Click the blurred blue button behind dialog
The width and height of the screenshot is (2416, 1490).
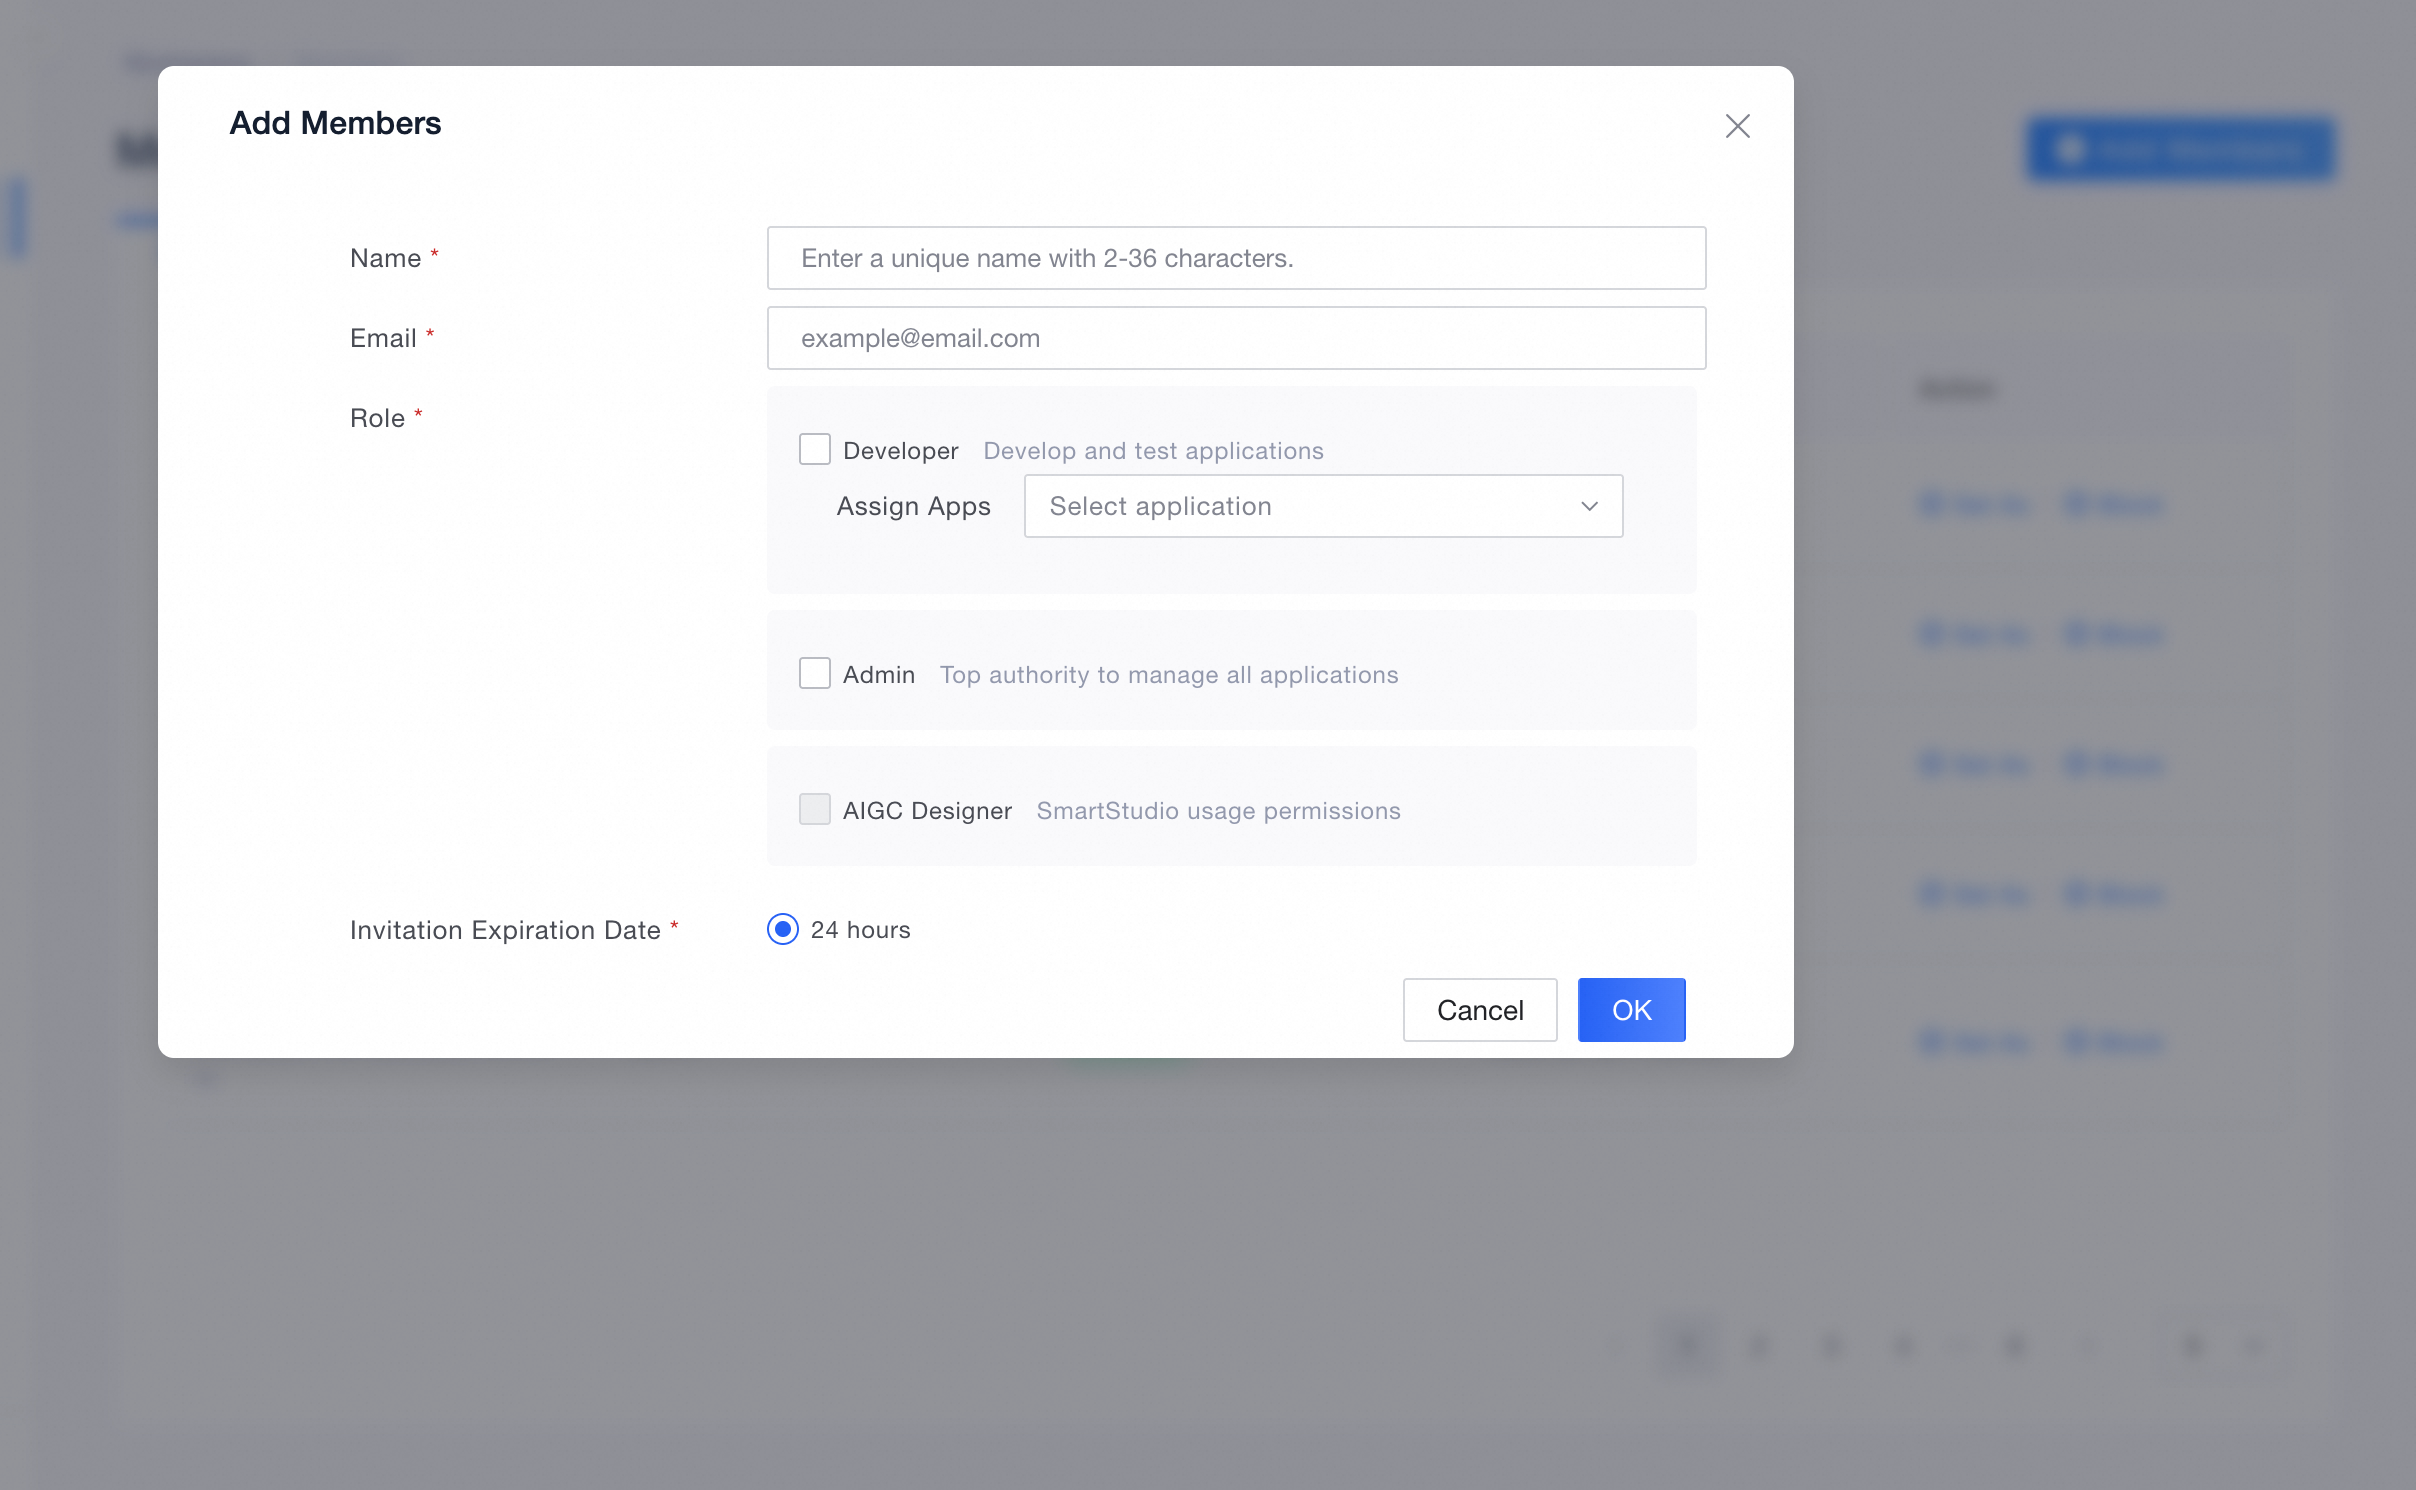[2180, 150]
